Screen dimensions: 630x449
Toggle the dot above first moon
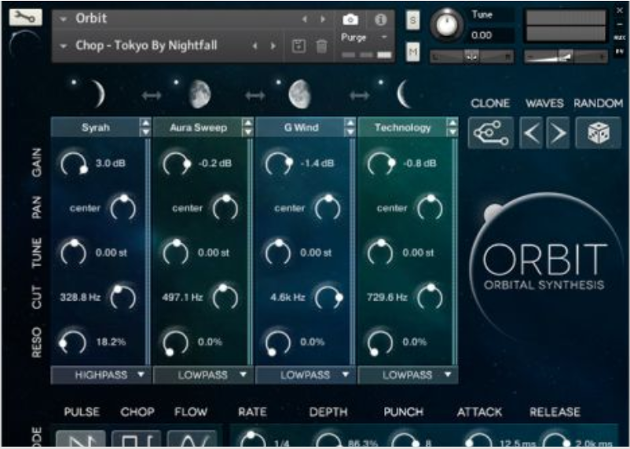[x=74, y=82]
